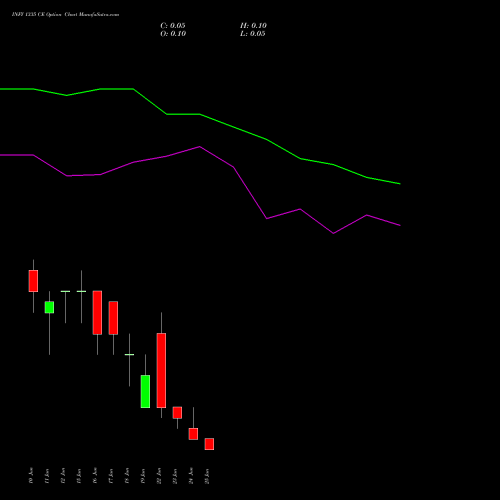Select the red candle at 16 Jan
Screen dimensions: 500x500
pyautogui.click(x=97, y=313)
